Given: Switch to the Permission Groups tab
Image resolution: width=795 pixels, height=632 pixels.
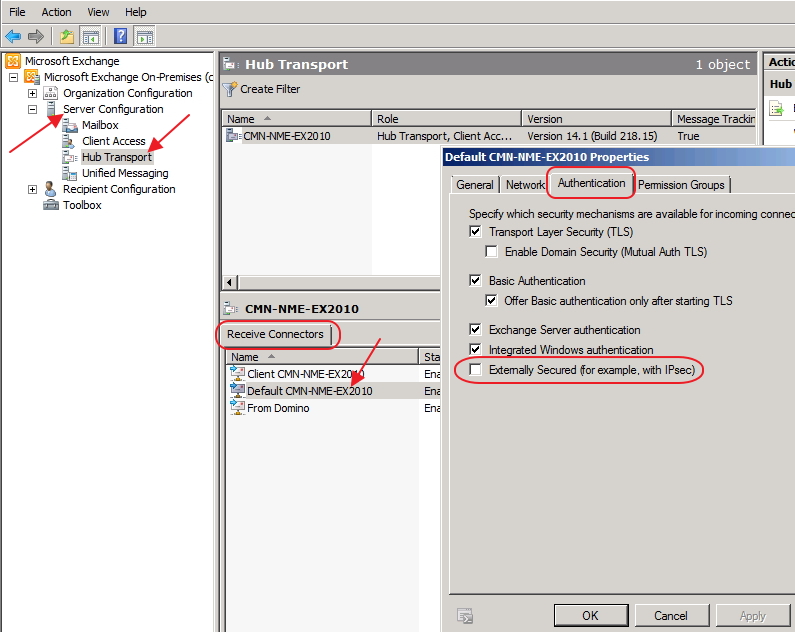Looking at the screenshot, I should pos(681,184).
